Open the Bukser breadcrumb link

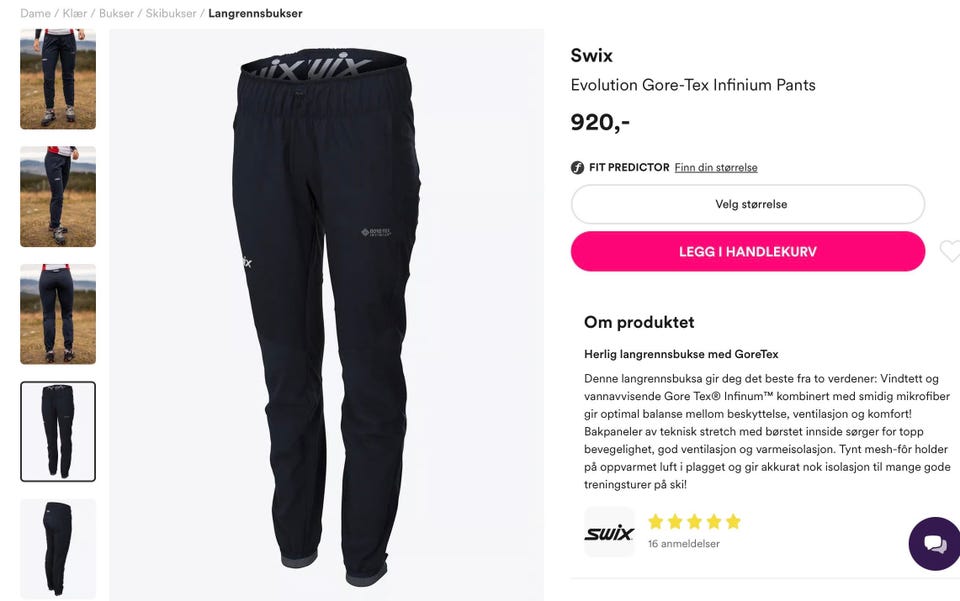coord(116,13)
